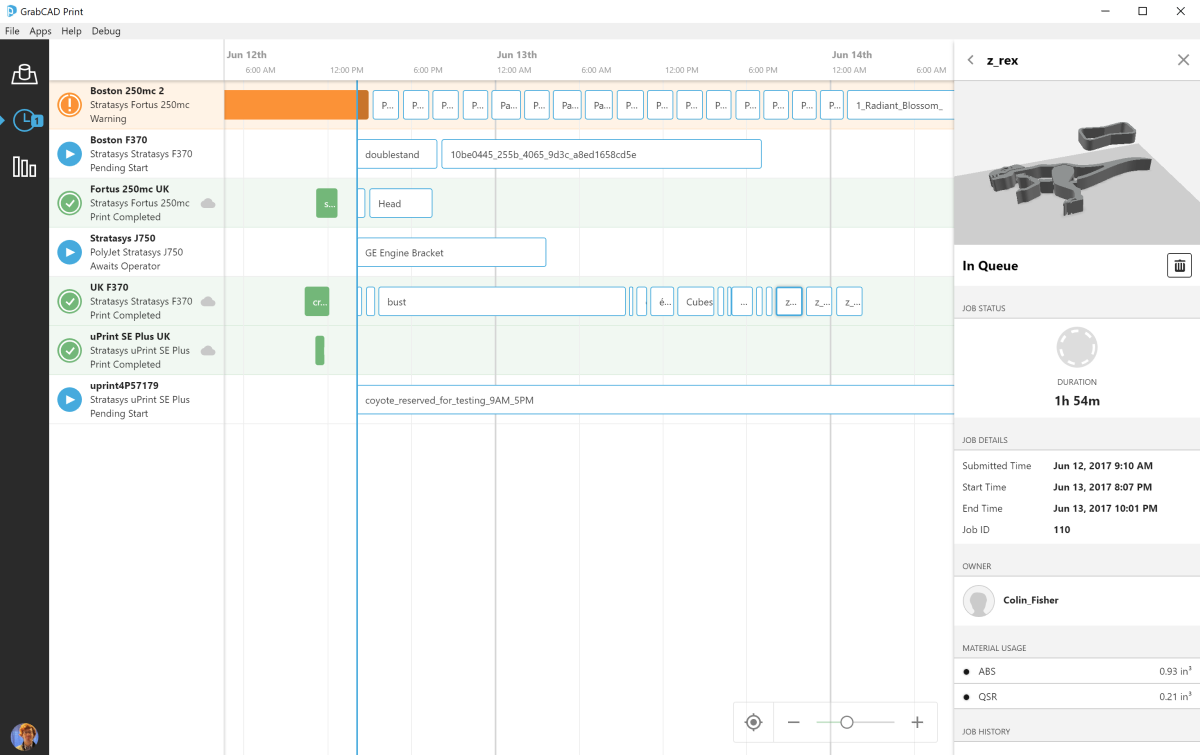The width and height of the screenshot is (1200, 755).
Task: Click the completed check icon for Fortus 250mc UK
Action: [x=69, y=203]
